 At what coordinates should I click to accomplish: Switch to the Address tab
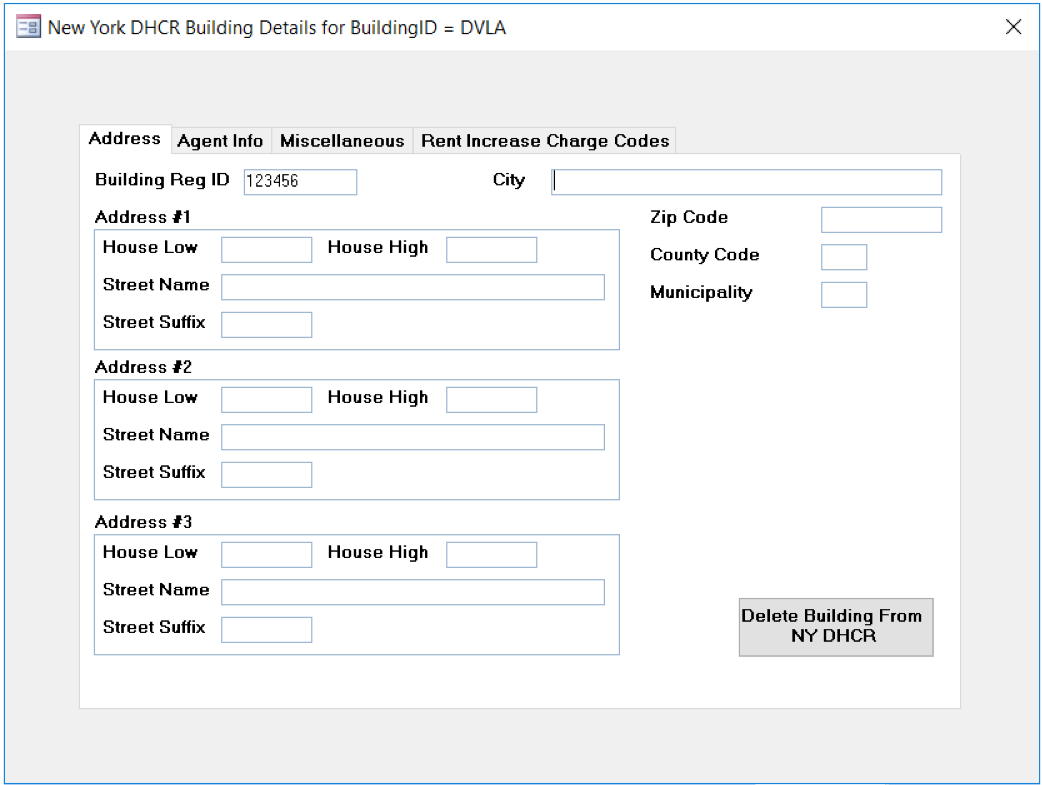click(x=125, y=139)
